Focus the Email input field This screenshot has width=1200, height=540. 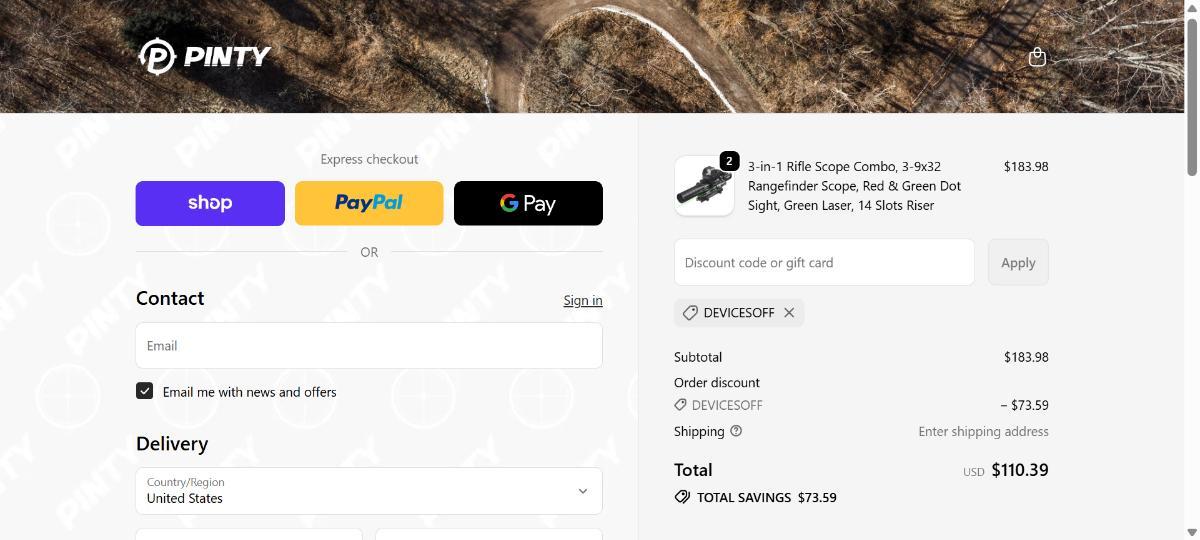click(368, 346)
